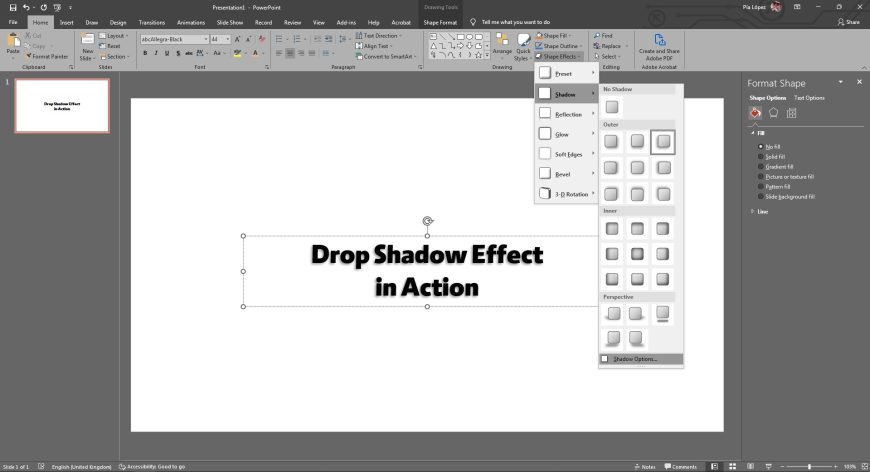Open the Layout dropdown
The height and width of the screenshot is (472, 870).
pyautogui.click(x=114, y=36)
